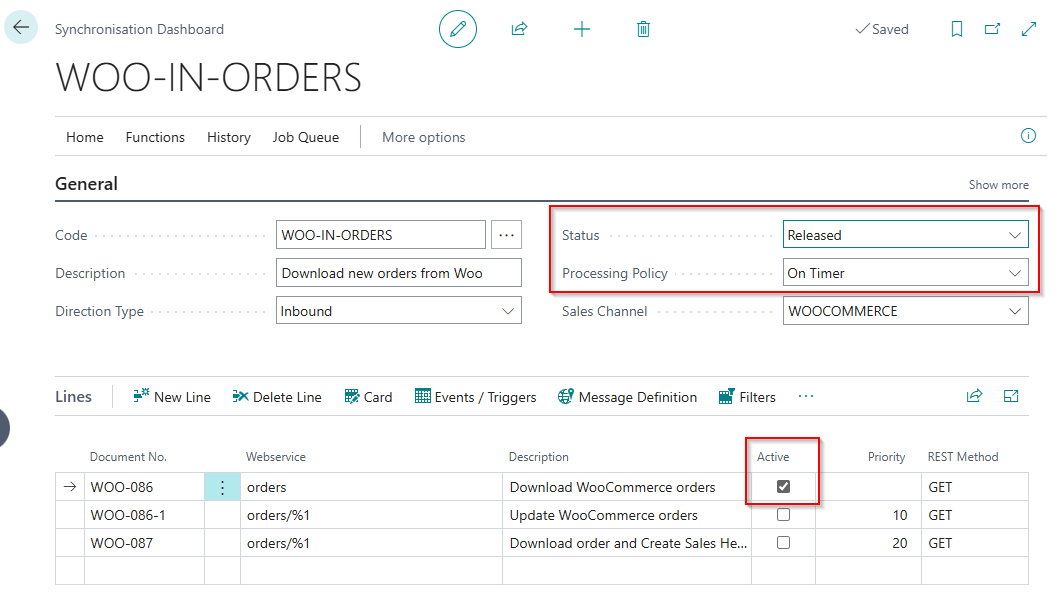Image resolution: width=1058 pixels, height=604 pixels.
Task: Check Active for WOO-087
Action: 783,543
